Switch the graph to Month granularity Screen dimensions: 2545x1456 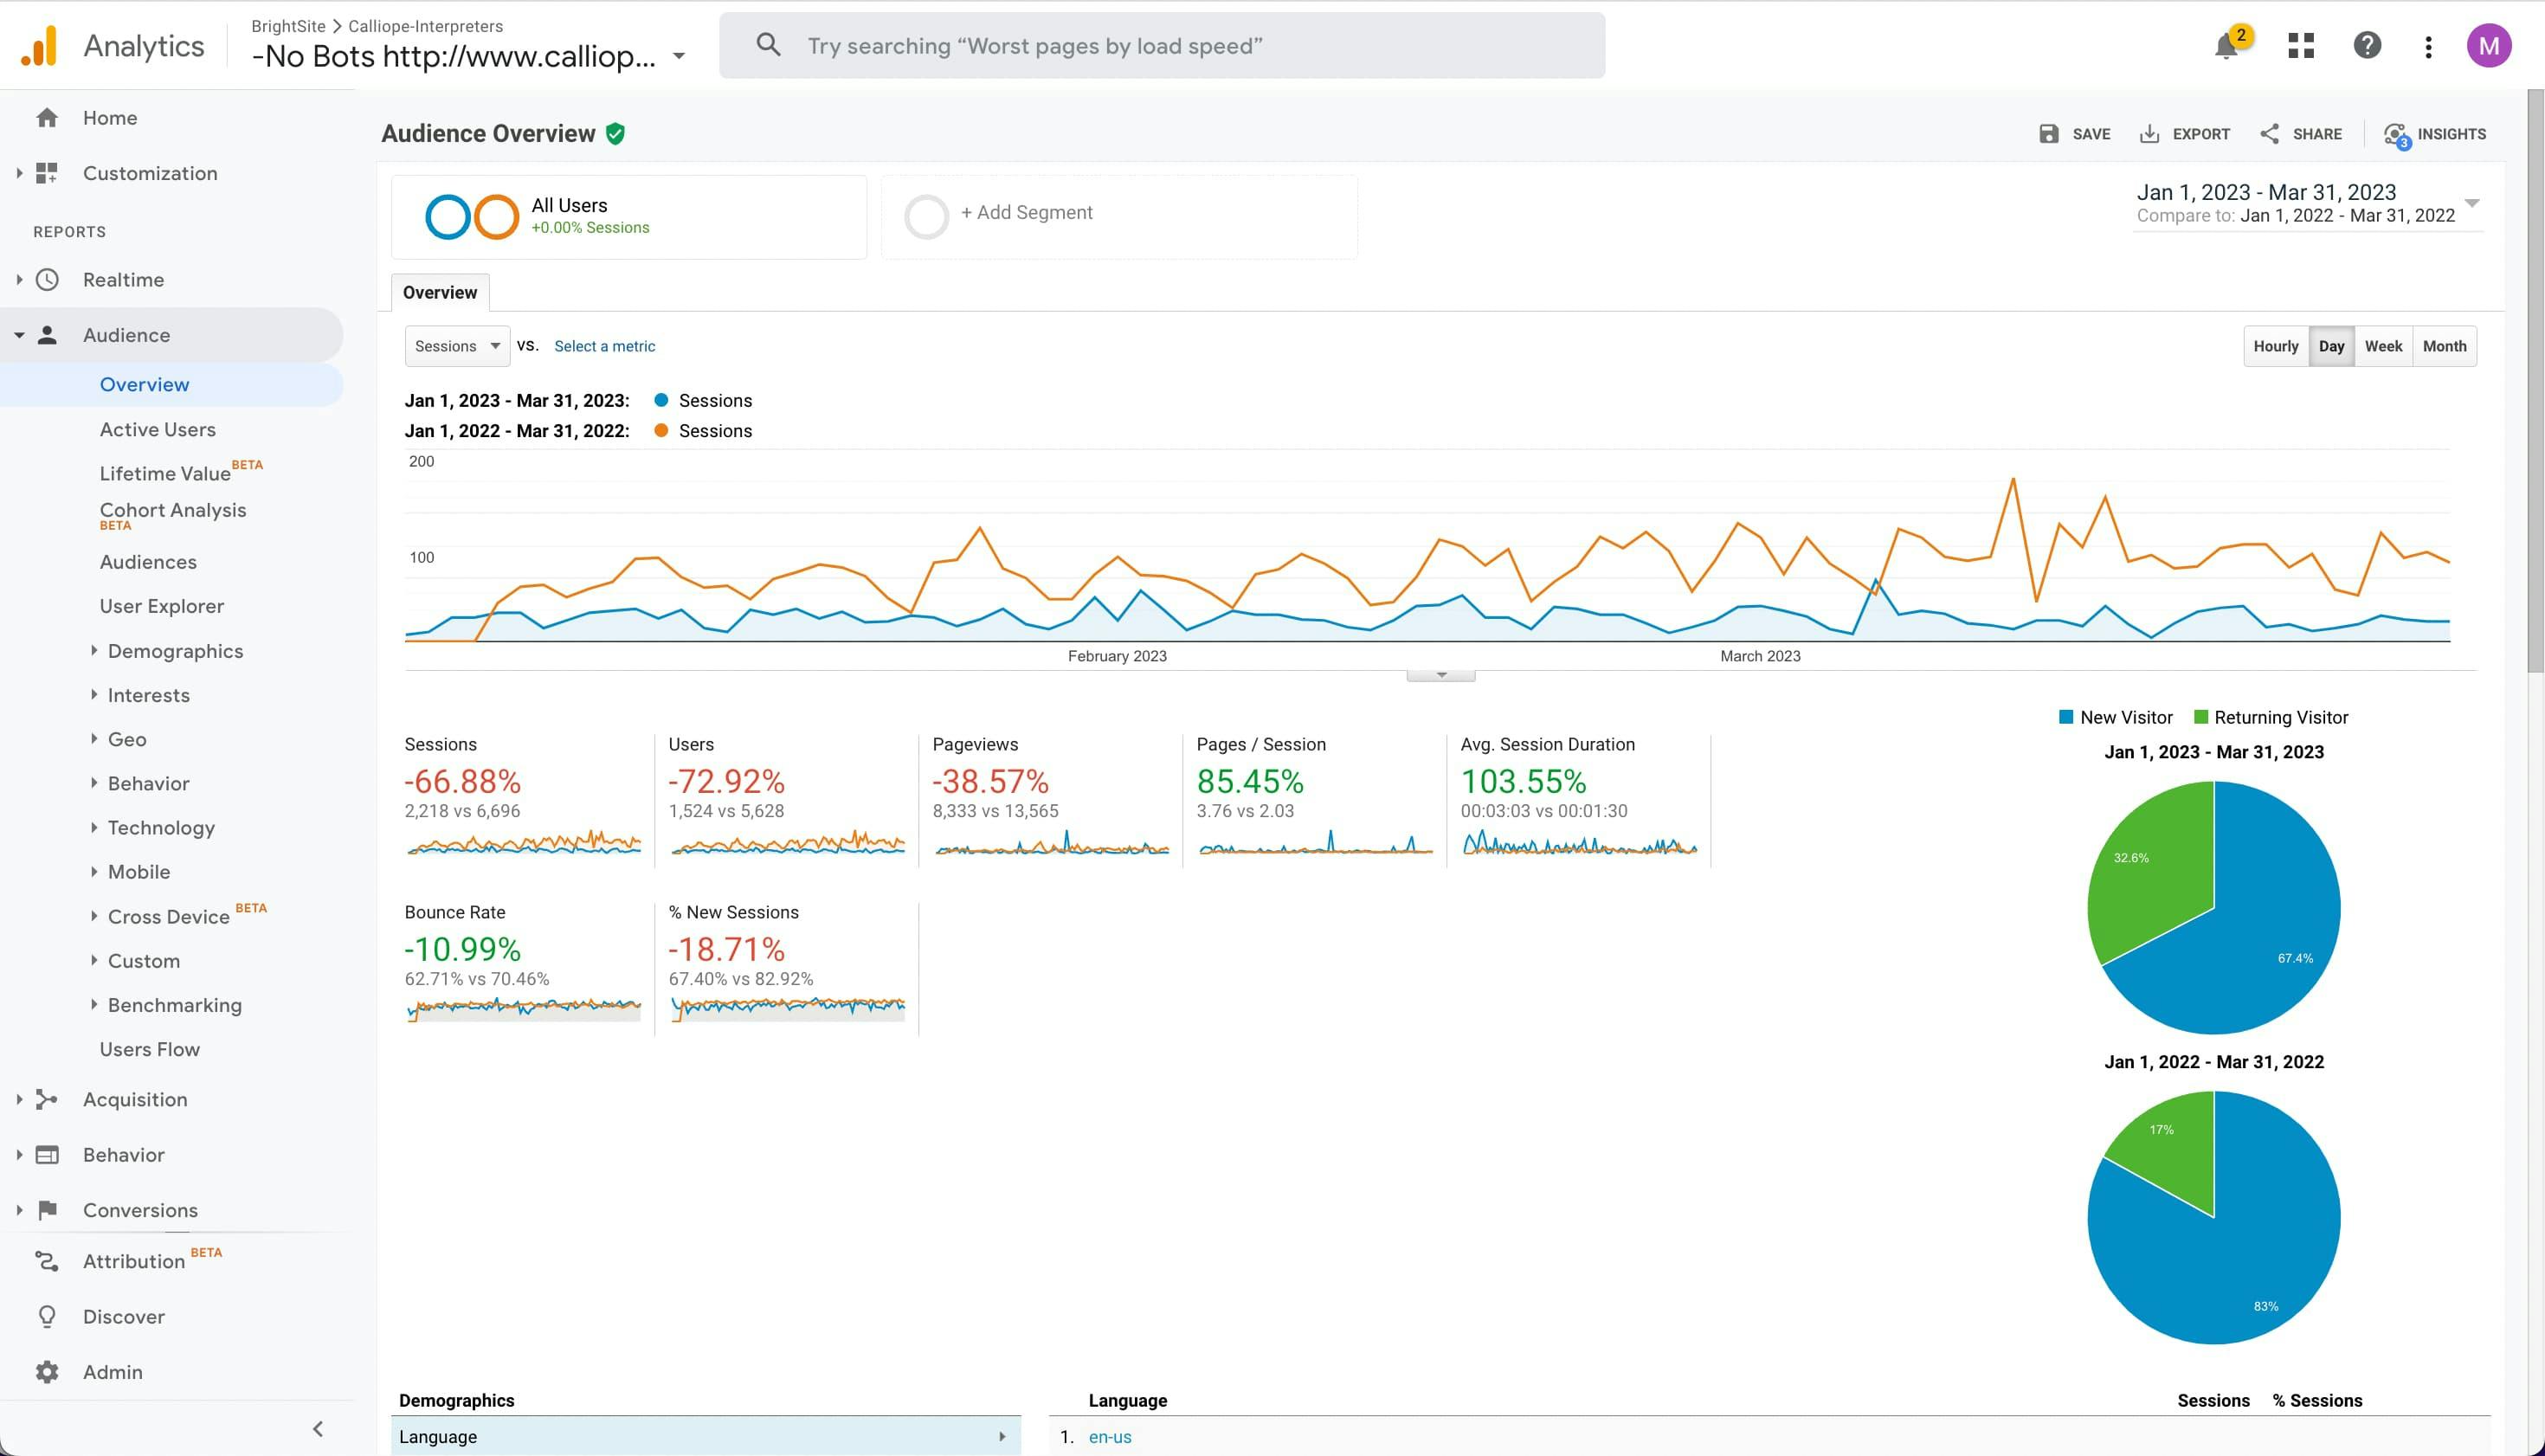coord(2444,346)
